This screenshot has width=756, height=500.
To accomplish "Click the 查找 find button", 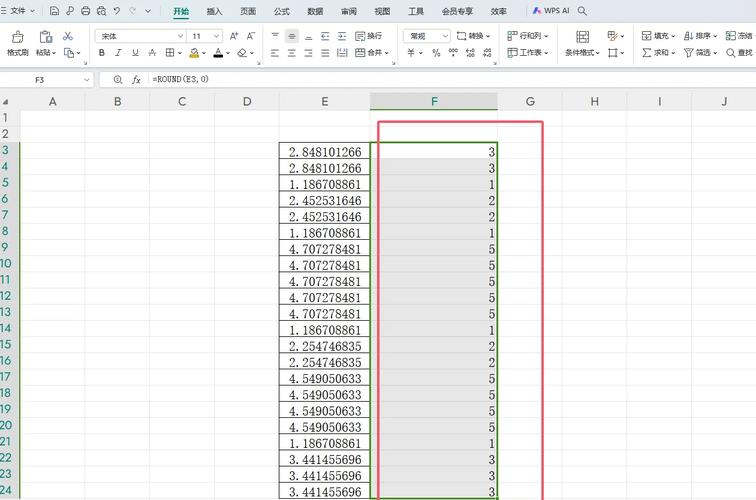I will point(740,53).
